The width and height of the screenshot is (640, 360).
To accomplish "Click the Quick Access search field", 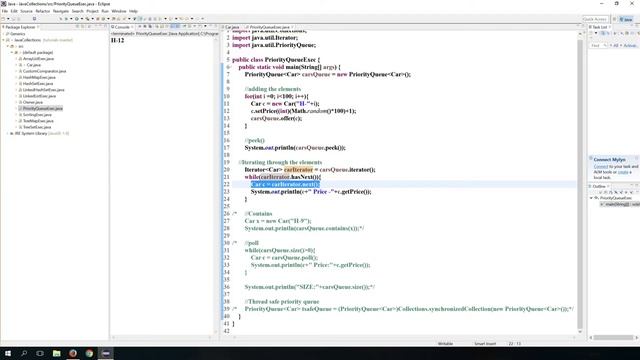I will [x=595, y=19].
